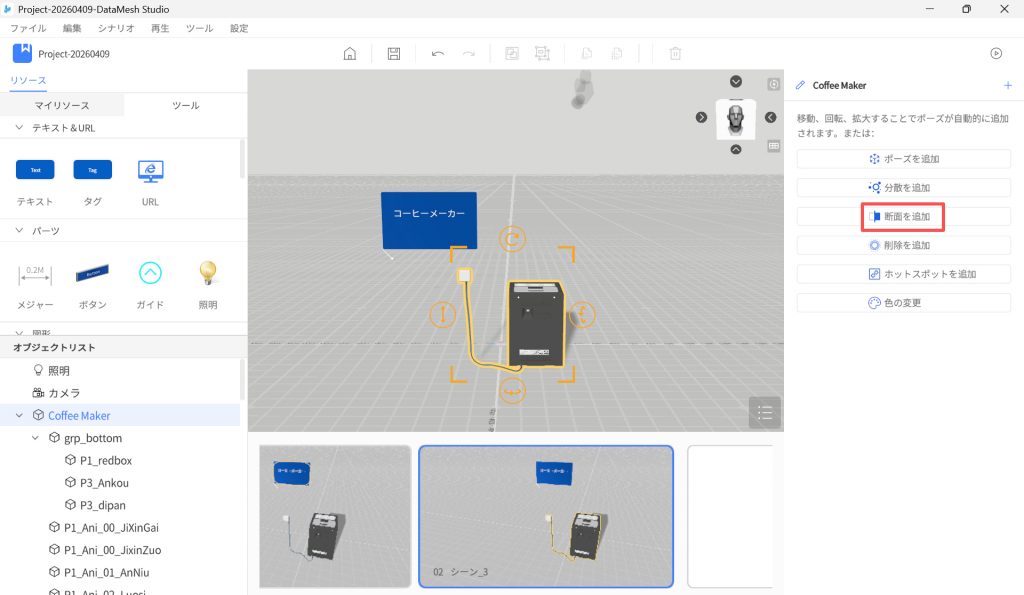
Task: Switch to the マイリソース tab
Action: tap(62, 105)
